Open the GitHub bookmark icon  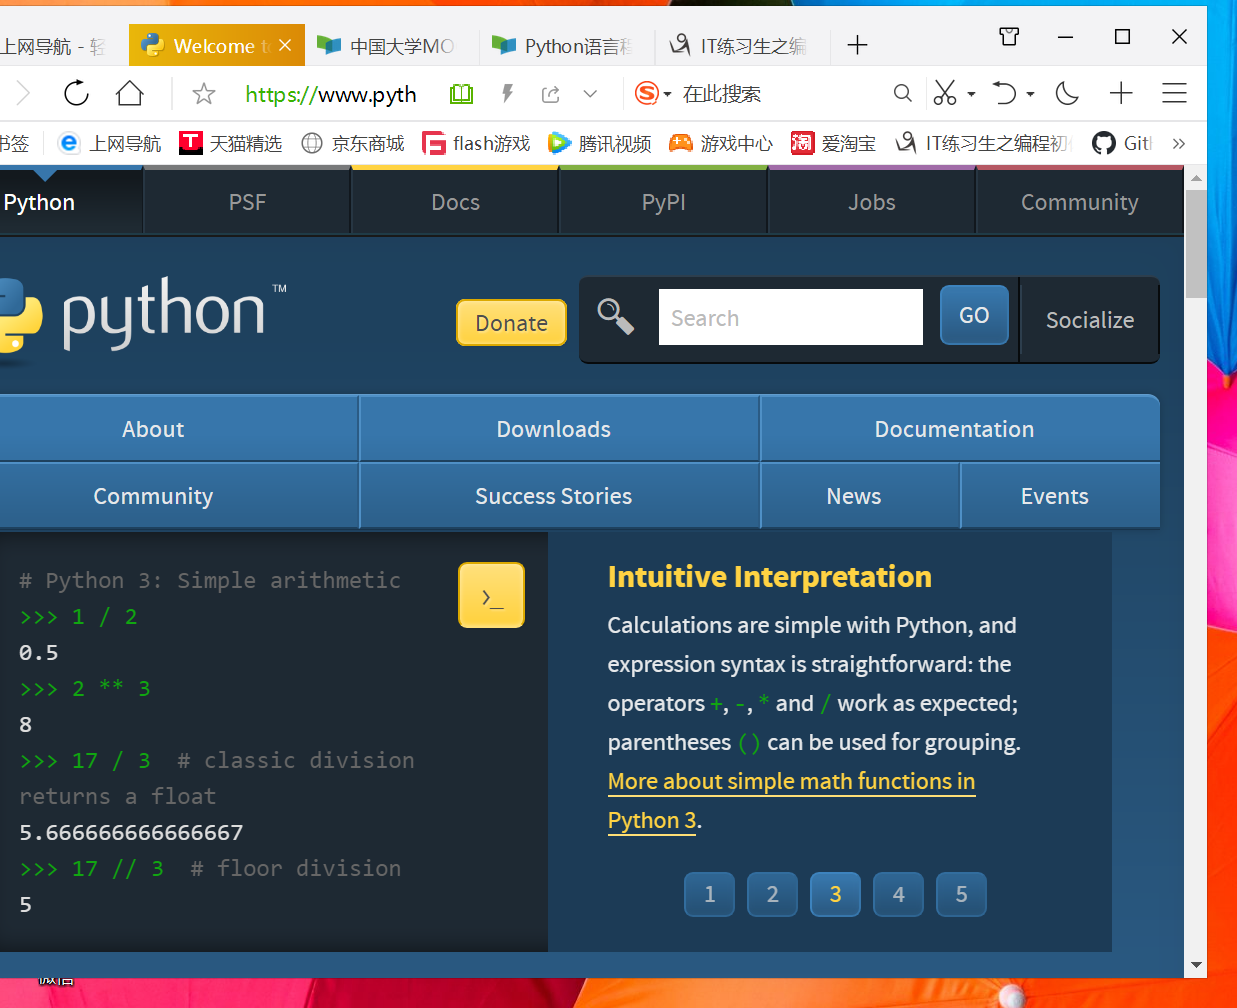(1104, 143)
